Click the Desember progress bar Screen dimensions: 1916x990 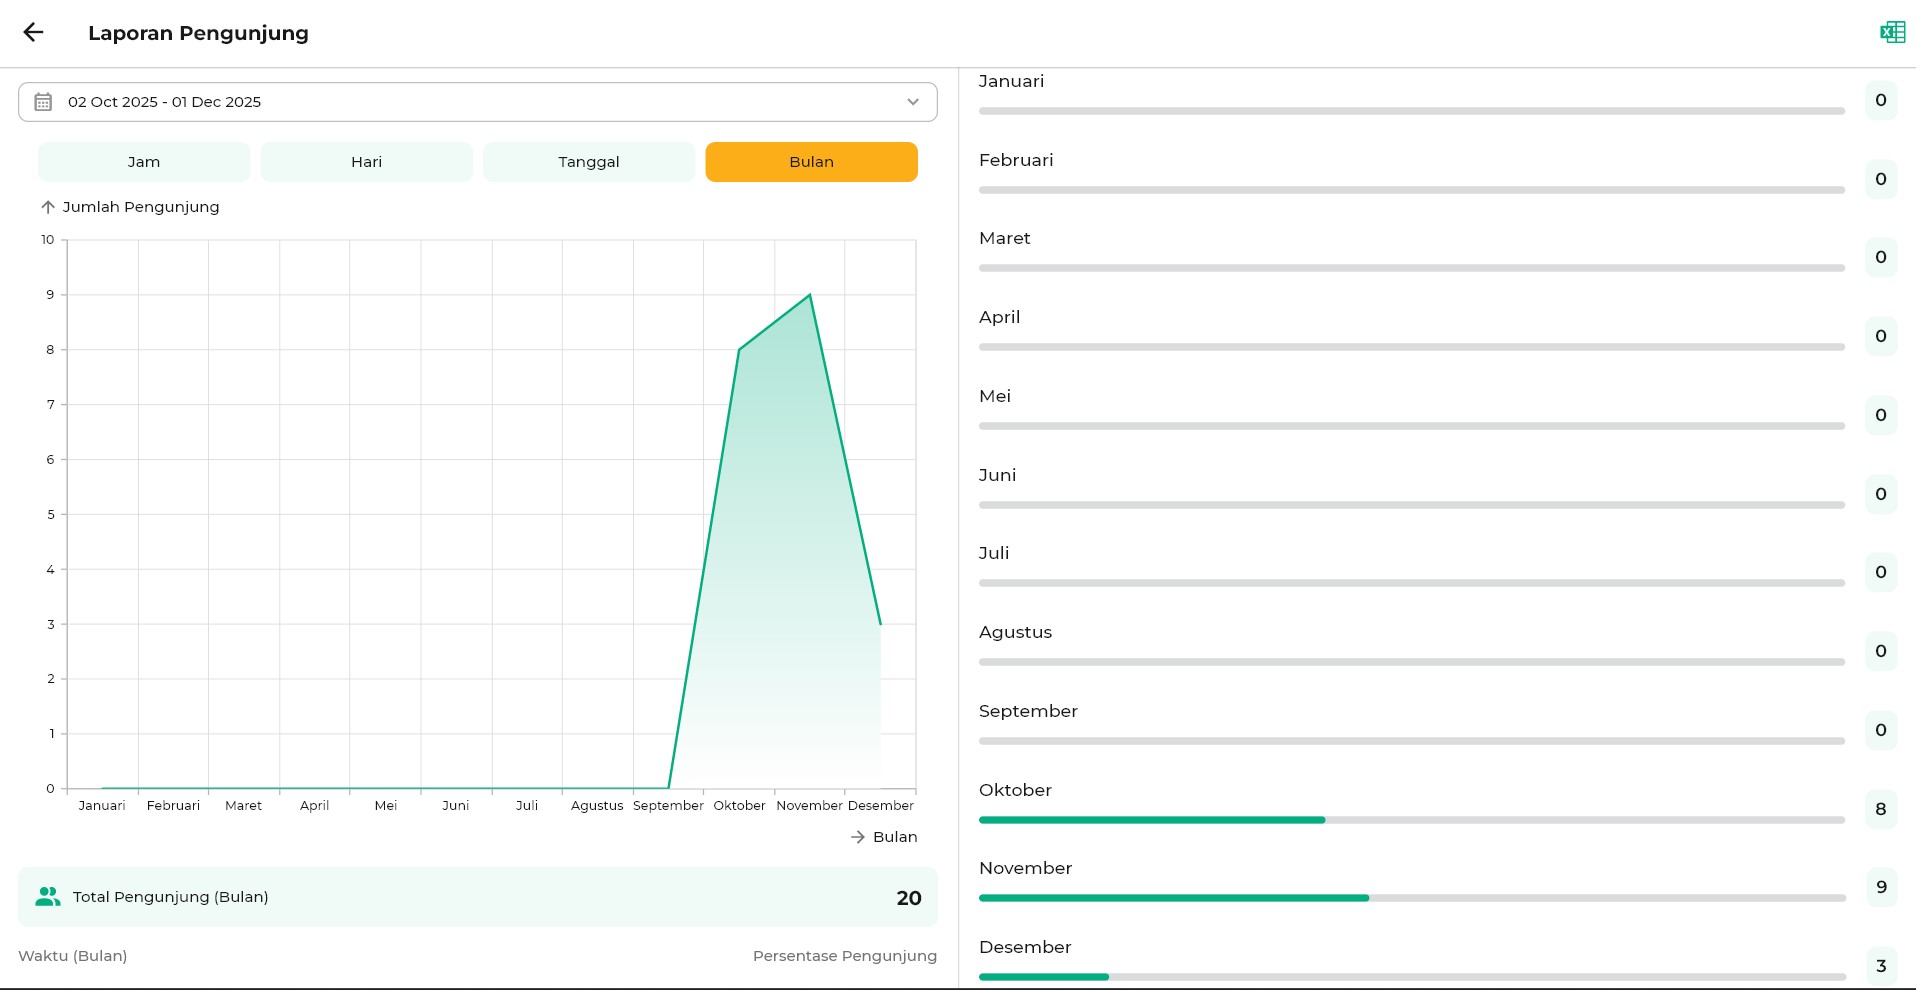[1411, 976]
